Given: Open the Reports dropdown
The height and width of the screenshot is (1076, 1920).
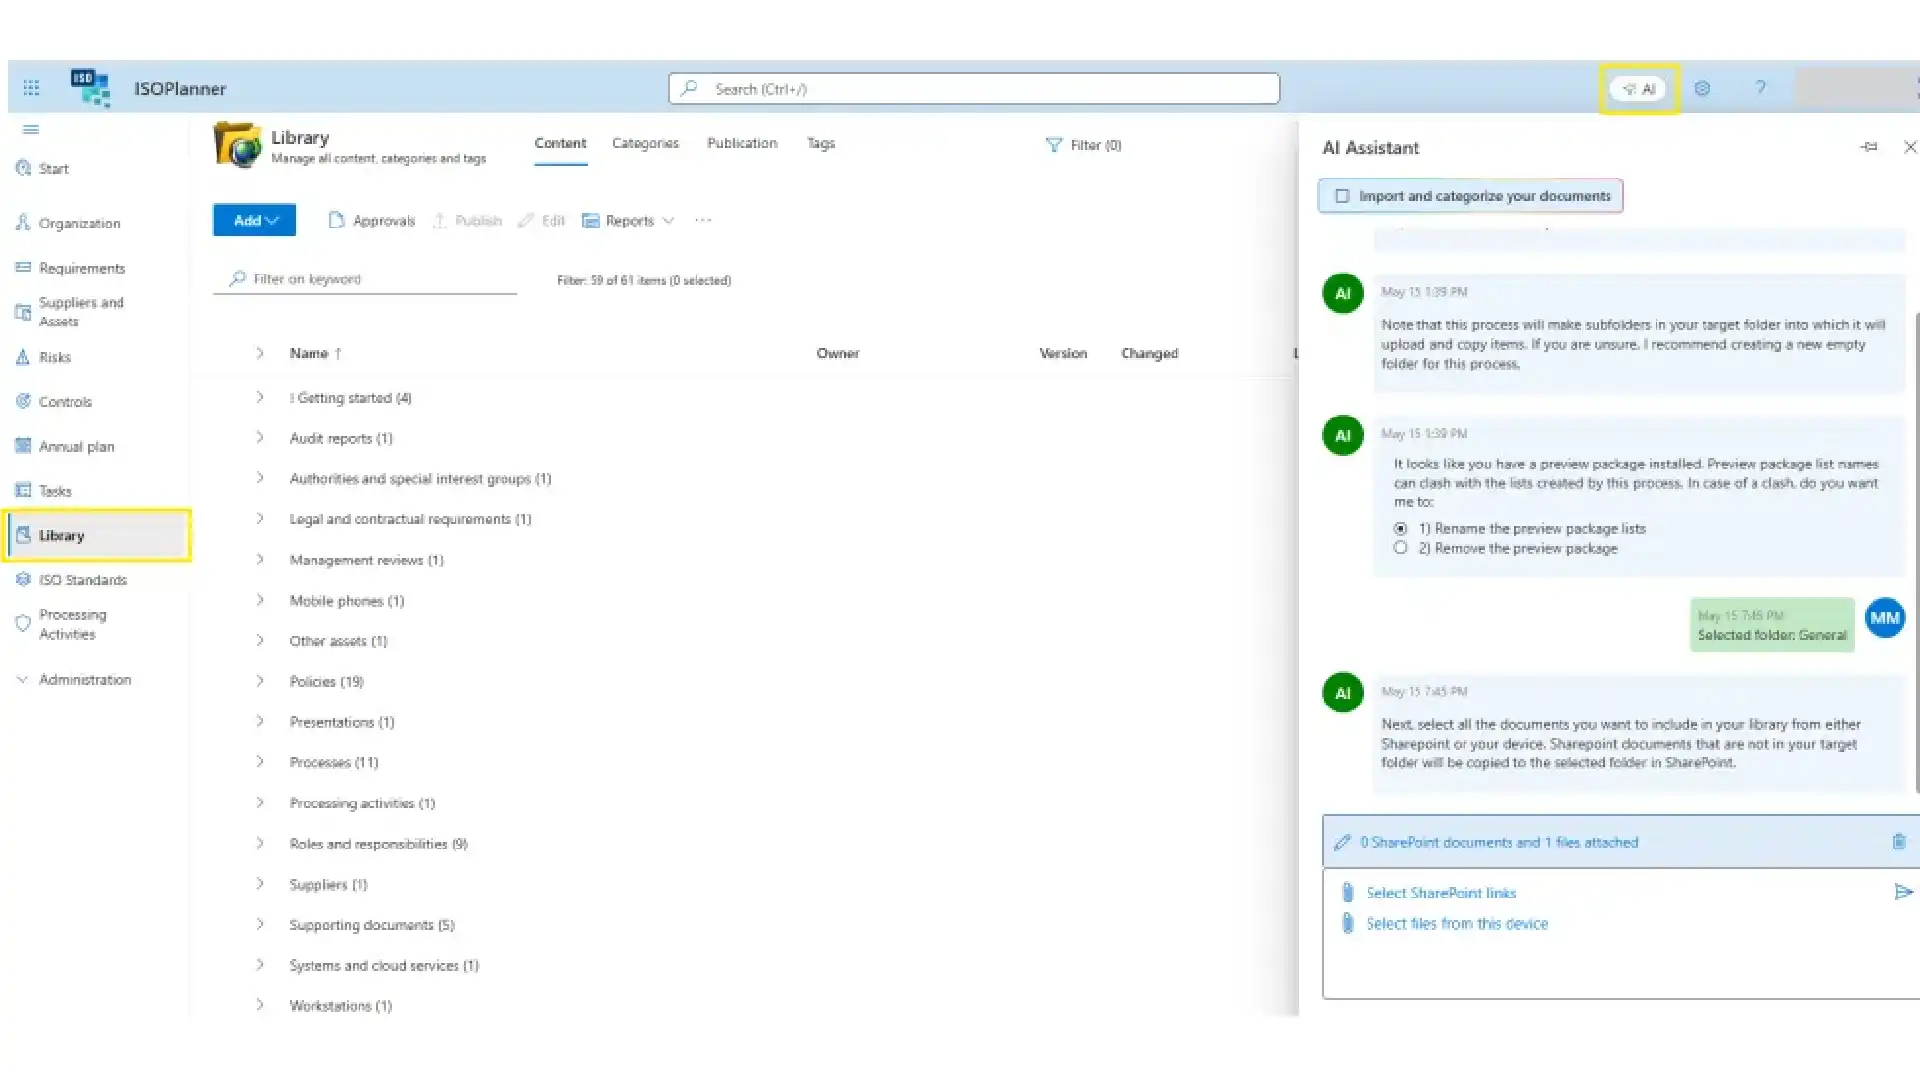Looking at the screenshot, I should tap(628, 220).
